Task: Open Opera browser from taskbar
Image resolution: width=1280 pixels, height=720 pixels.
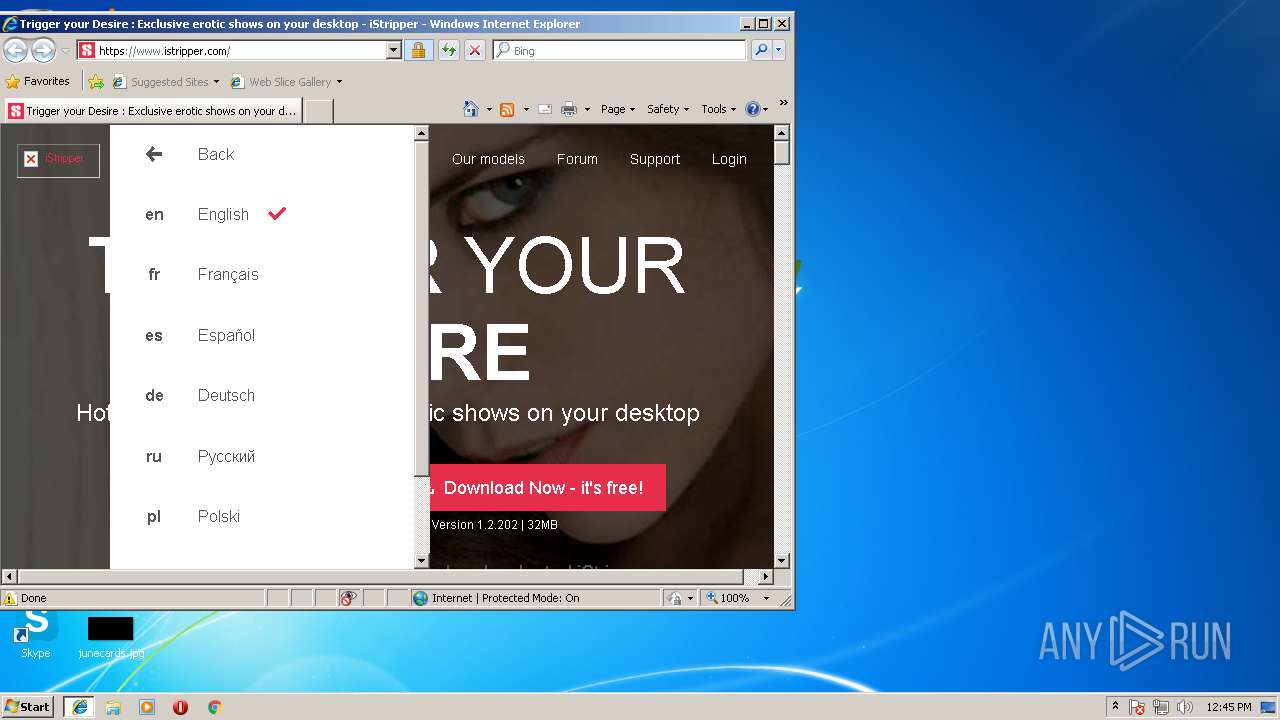Action: [x=181, y=707]
